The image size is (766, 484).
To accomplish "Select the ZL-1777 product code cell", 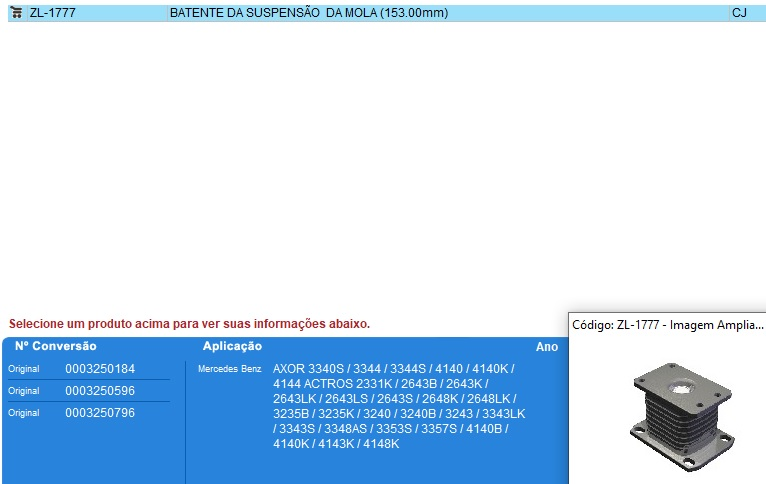I will (53, 13).
